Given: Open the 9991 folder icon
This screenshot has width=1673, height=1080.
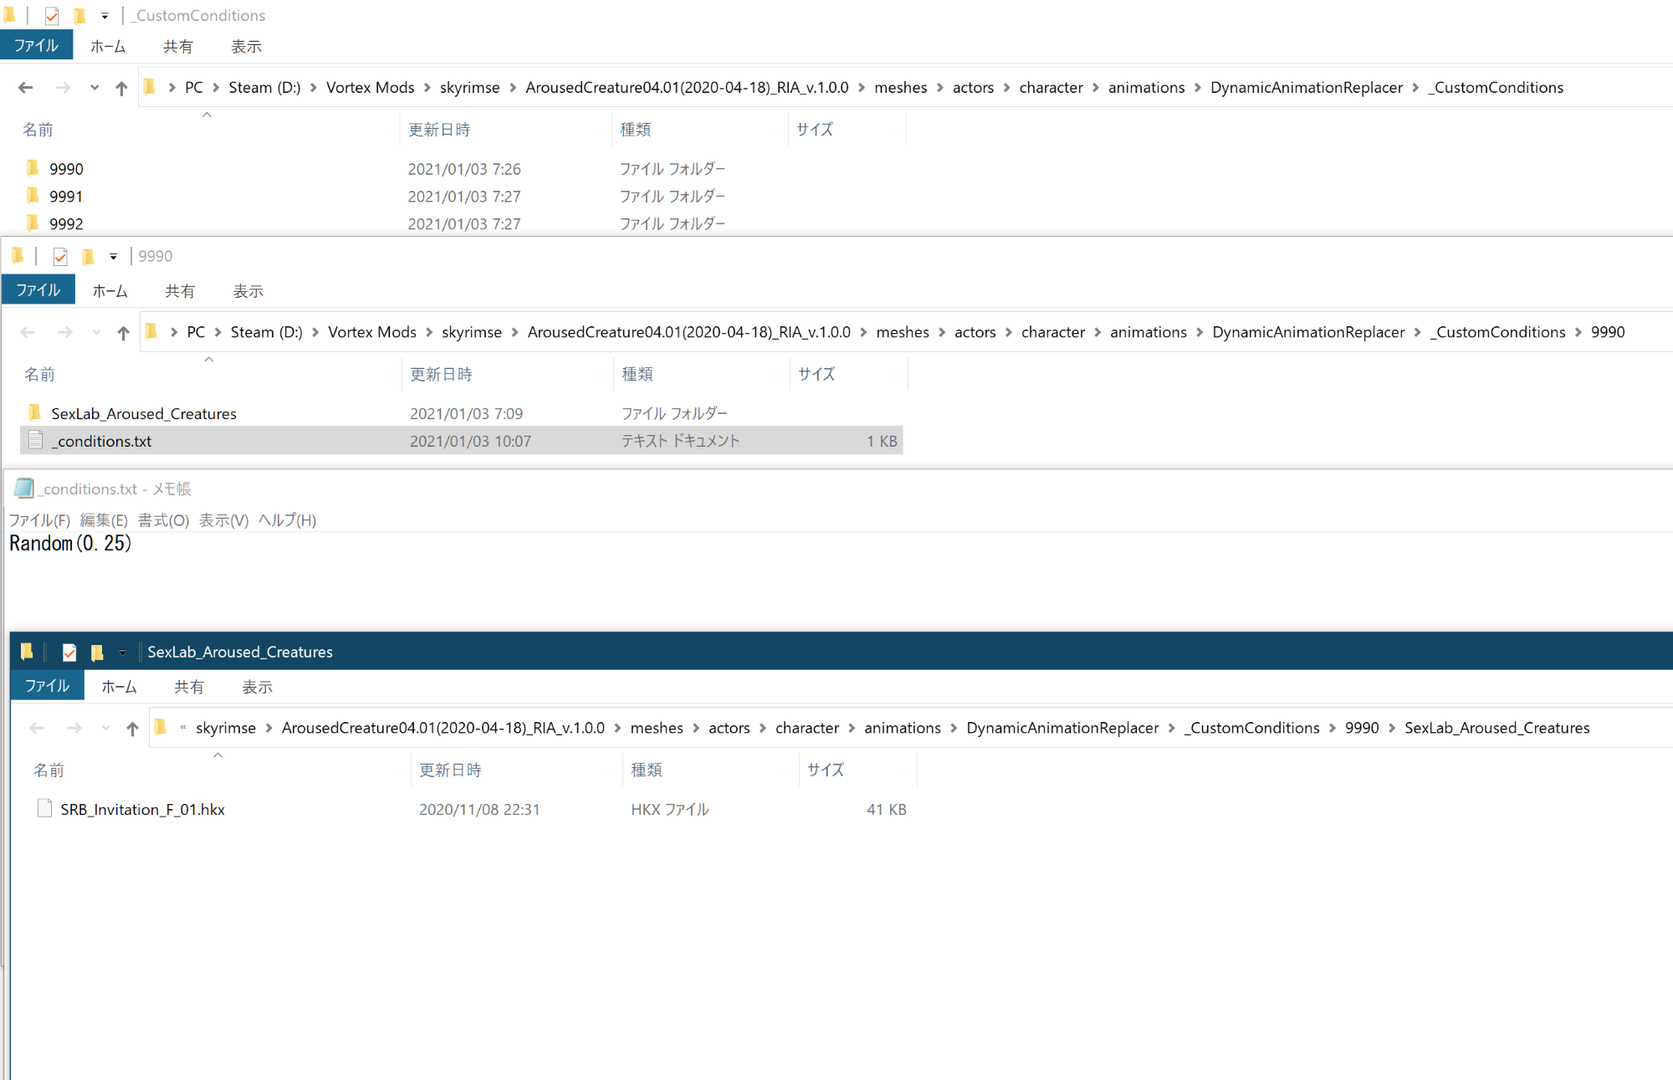Looking at the screenshot, I should (x=33, y=195).
